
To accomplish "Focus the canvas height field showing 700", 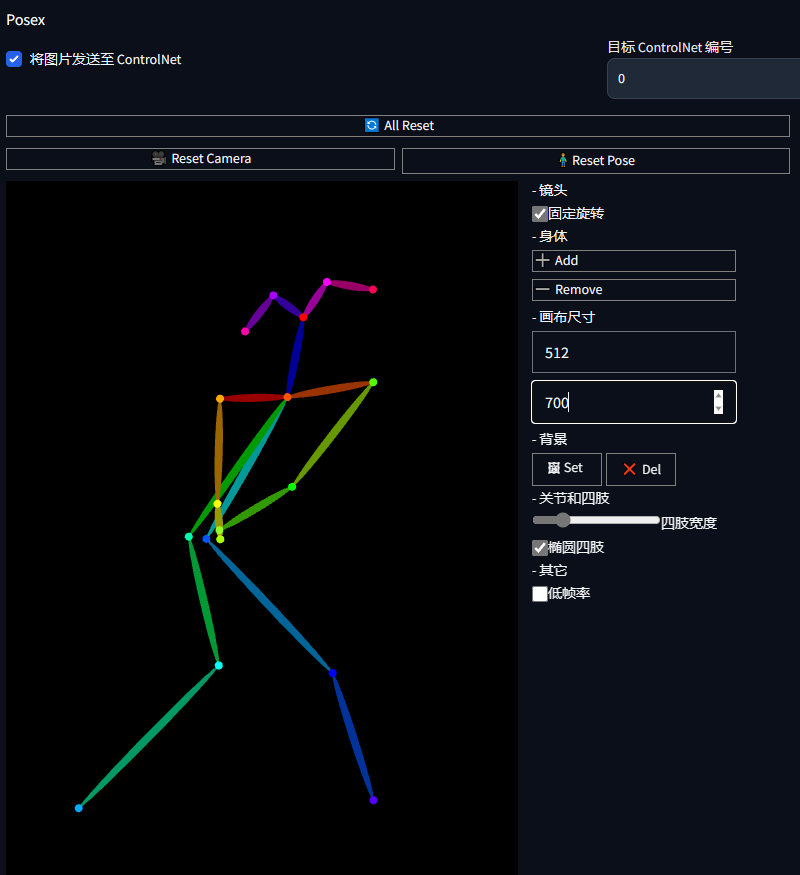I will [x=620, y=402].
